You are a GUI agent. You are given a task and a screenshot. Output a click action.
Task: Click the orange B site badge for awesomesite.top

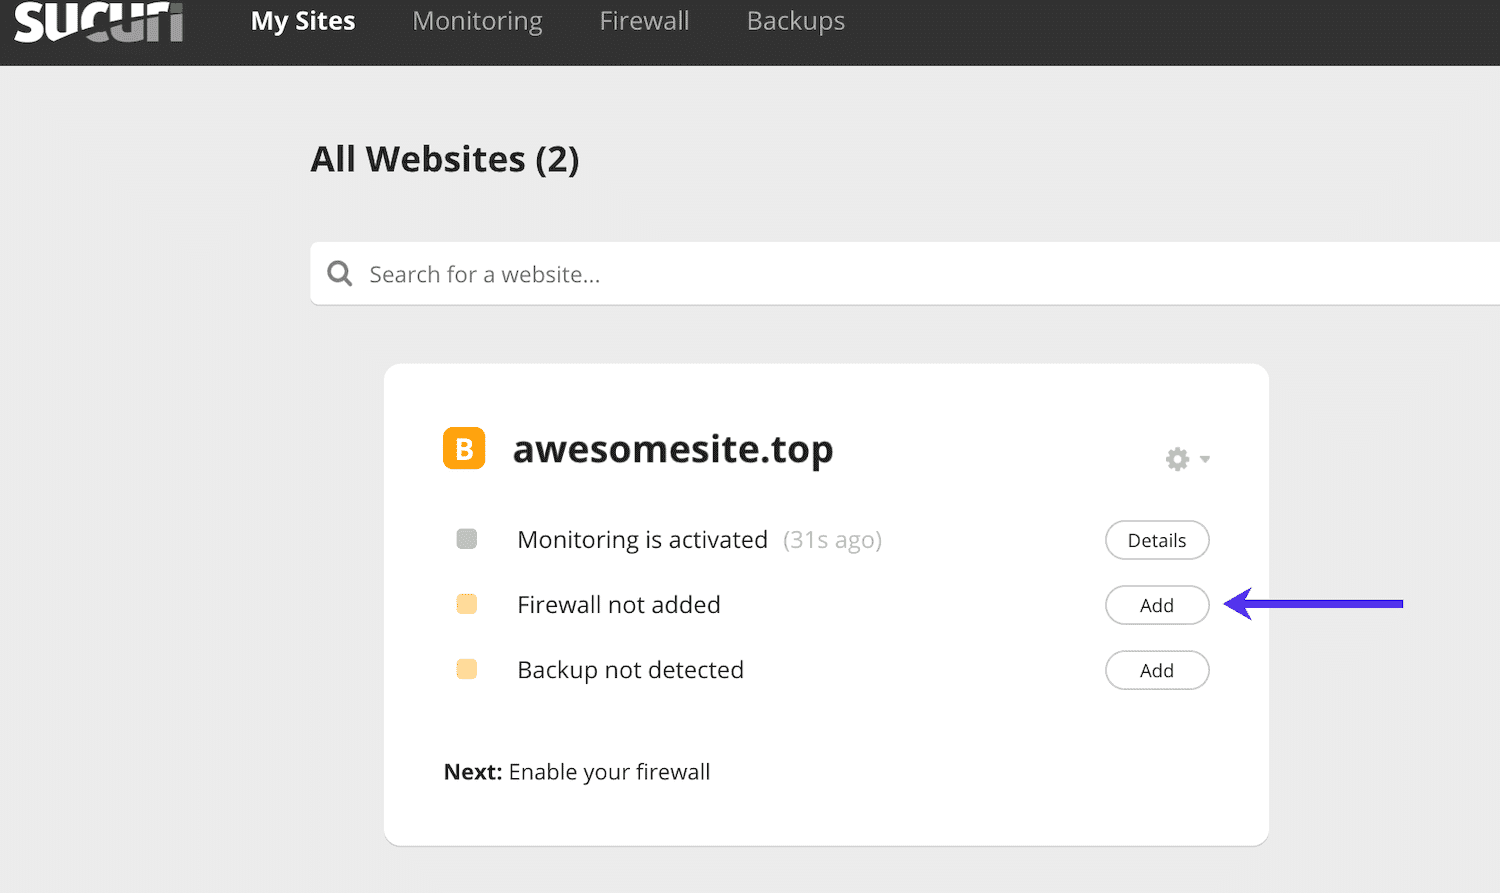(x=464, y=448)
